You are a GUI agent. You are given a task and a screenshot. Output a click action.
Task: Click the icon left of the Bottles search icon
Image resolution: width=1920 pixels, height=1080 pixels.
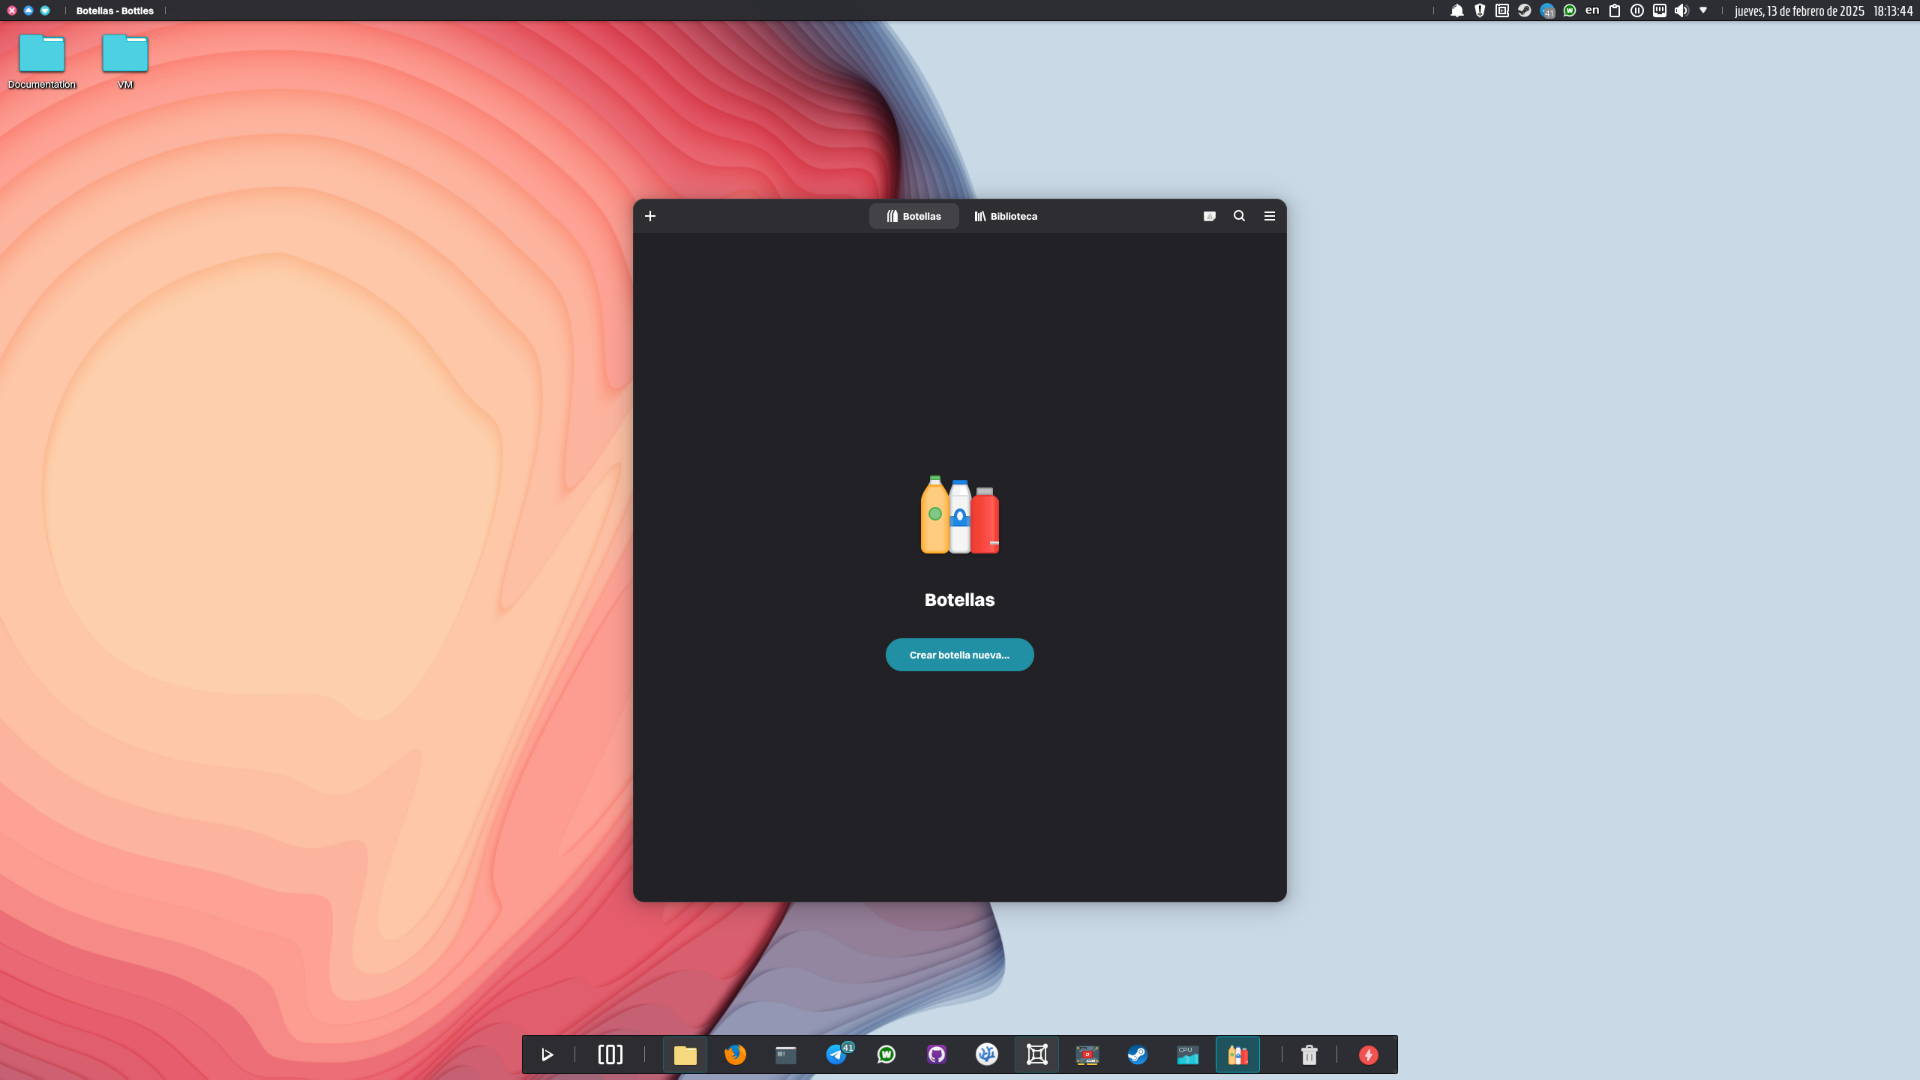(1209, 216)
